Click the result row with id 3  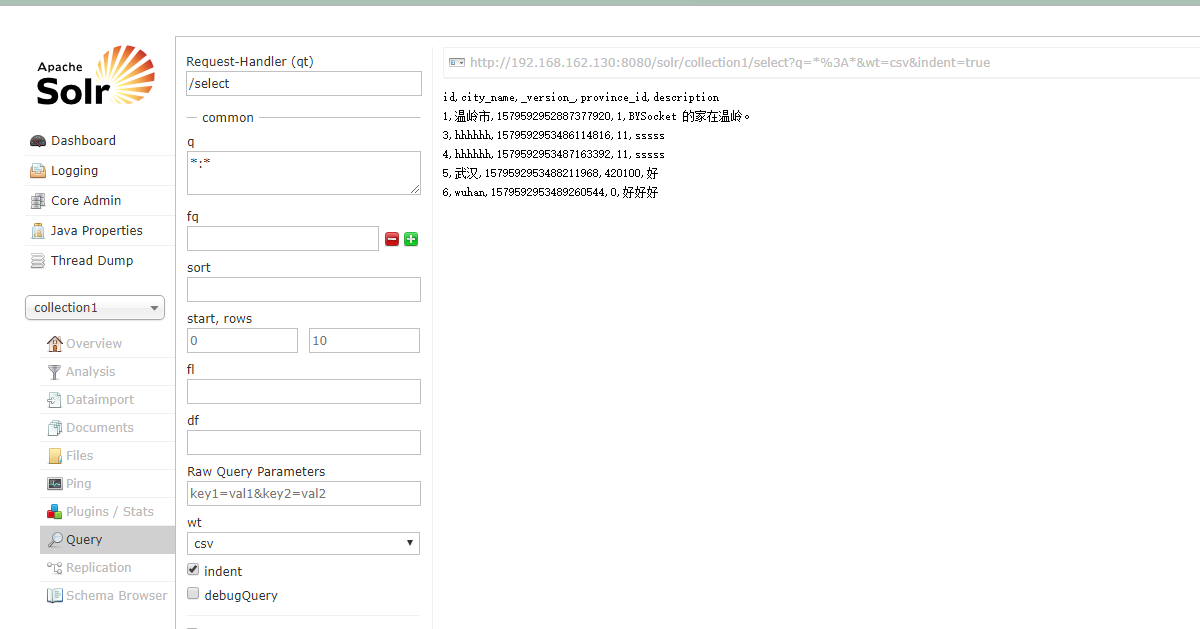(554, 136)
